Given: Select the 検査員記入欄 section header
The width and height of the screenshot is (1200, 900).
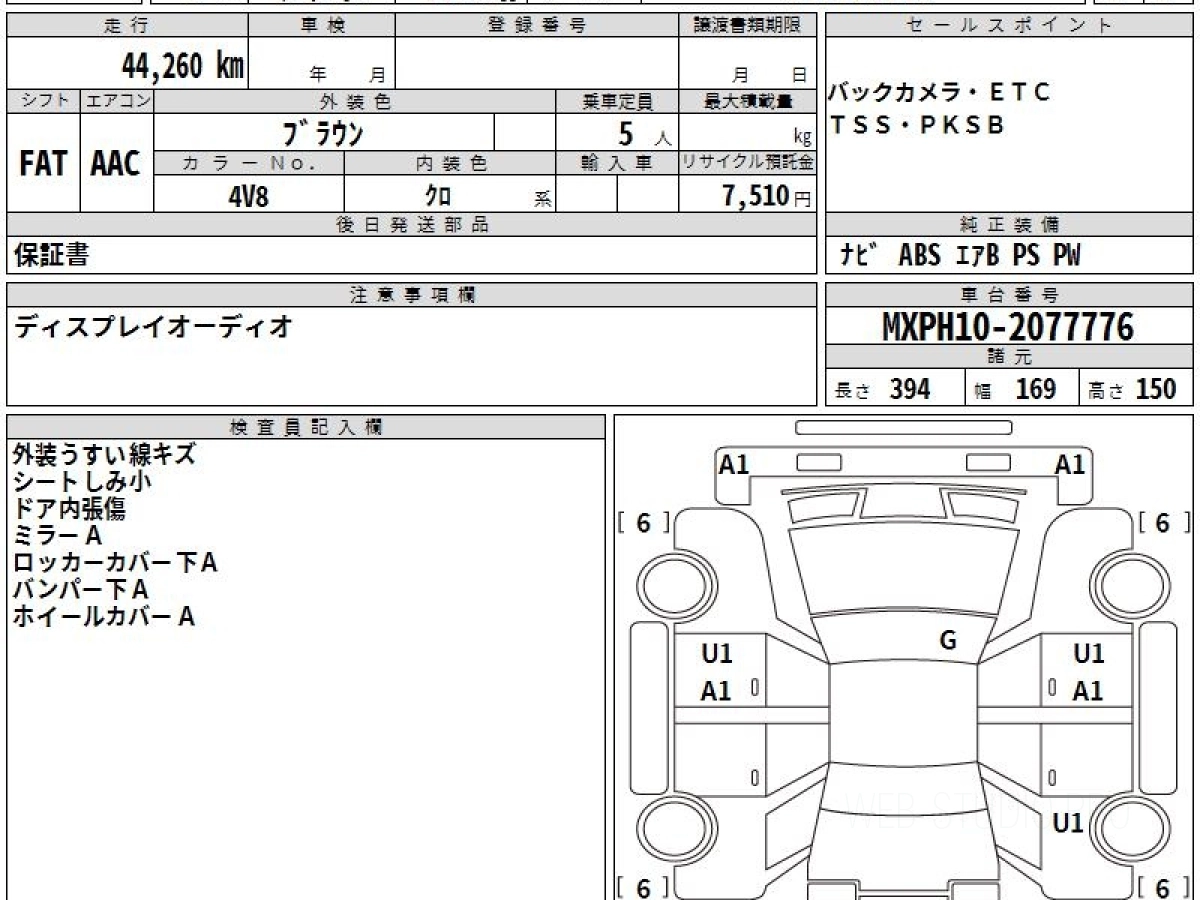Looking at the screenshot, I should tap(306, 427).
